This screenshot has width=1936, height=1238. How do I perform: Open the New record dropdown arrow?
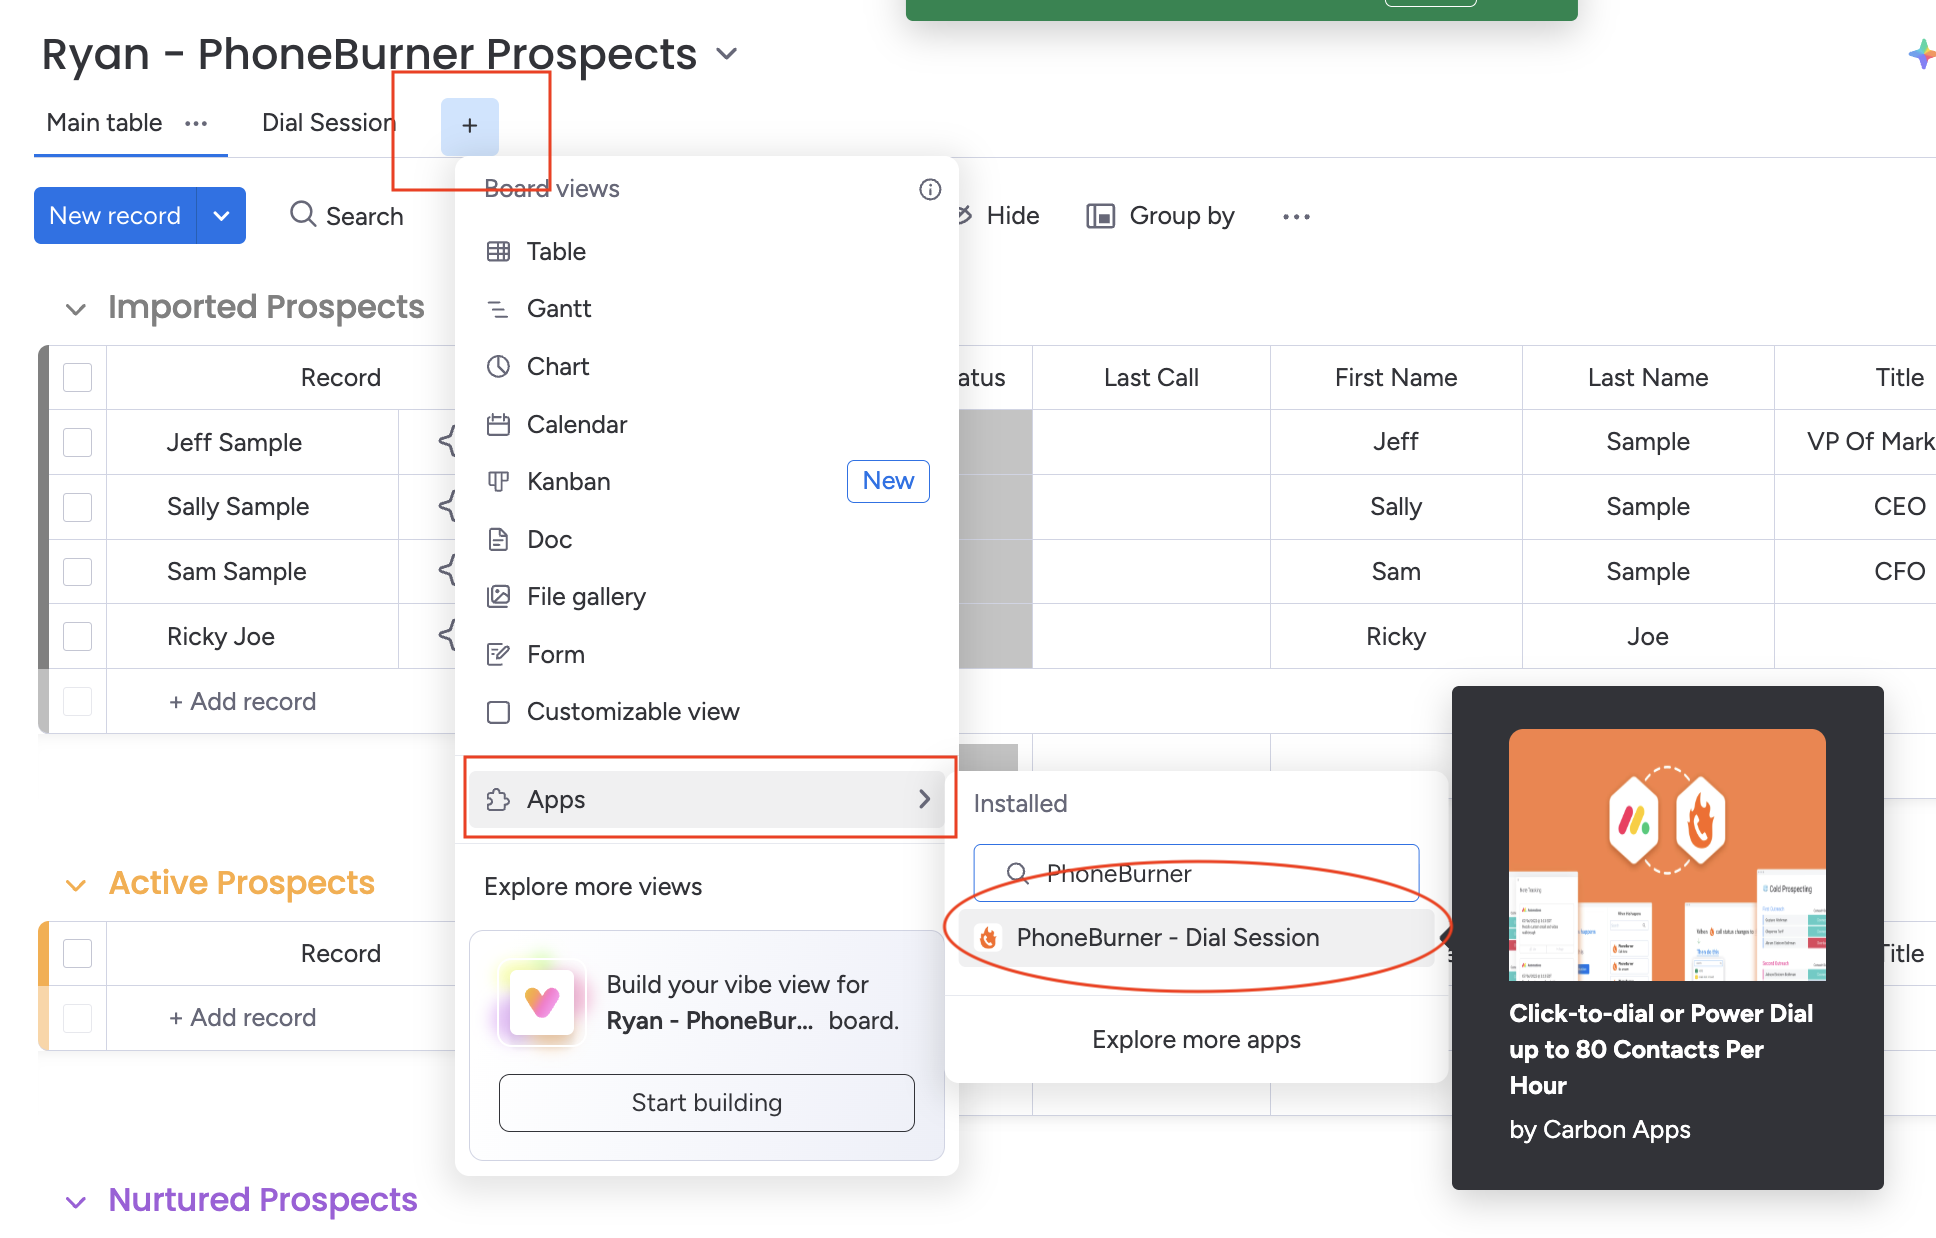(x=221, y=216)
